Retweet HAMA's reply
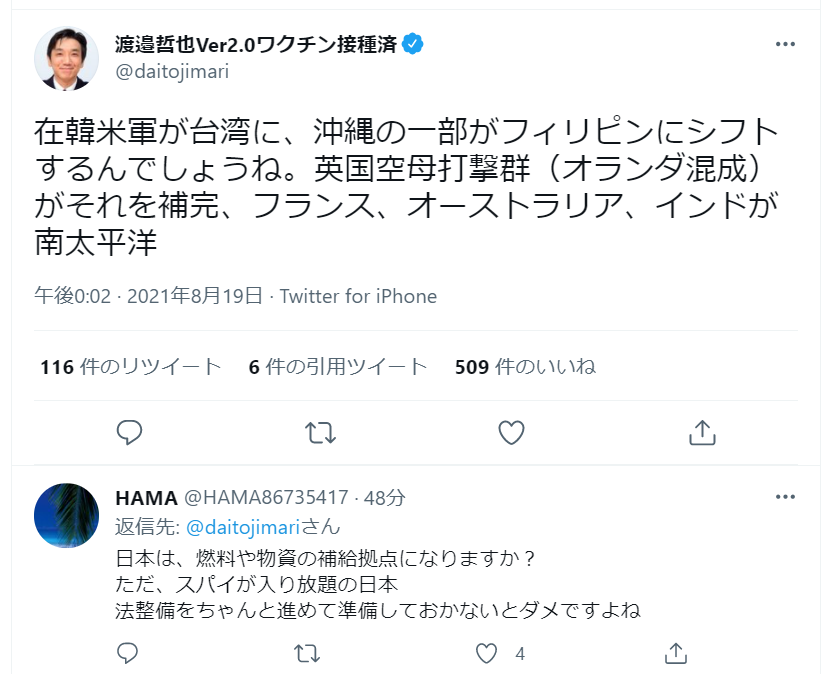 point(307,653)
